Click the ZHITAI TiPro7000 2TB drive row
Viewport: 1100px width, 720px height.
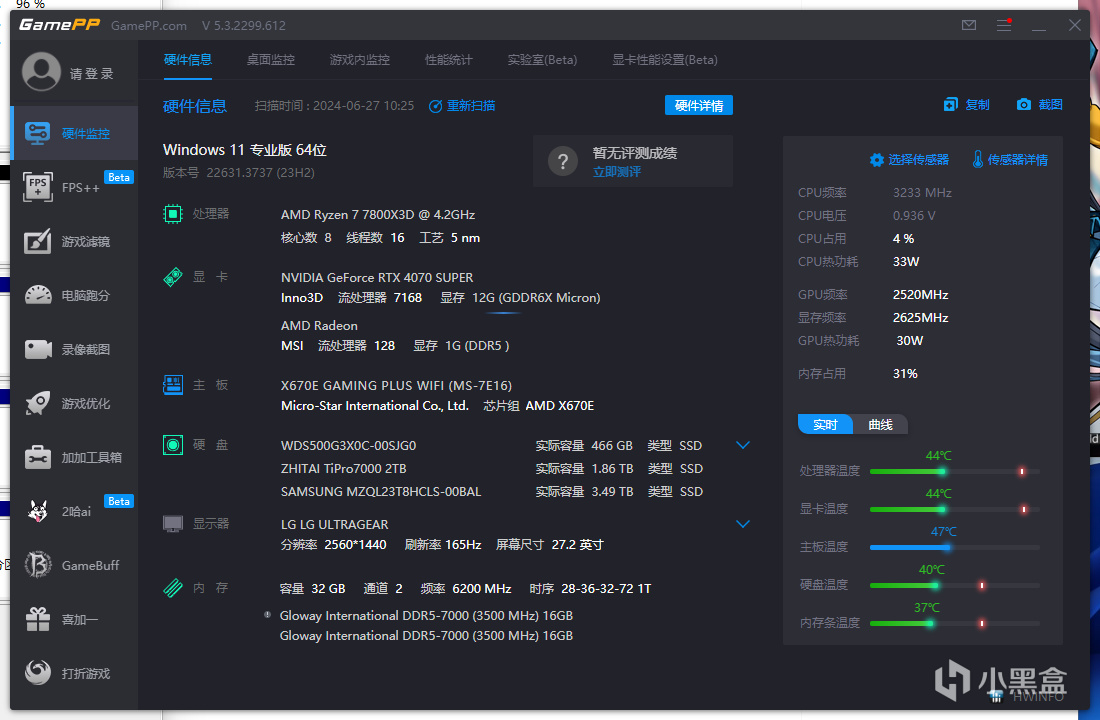tap(492, 469)
